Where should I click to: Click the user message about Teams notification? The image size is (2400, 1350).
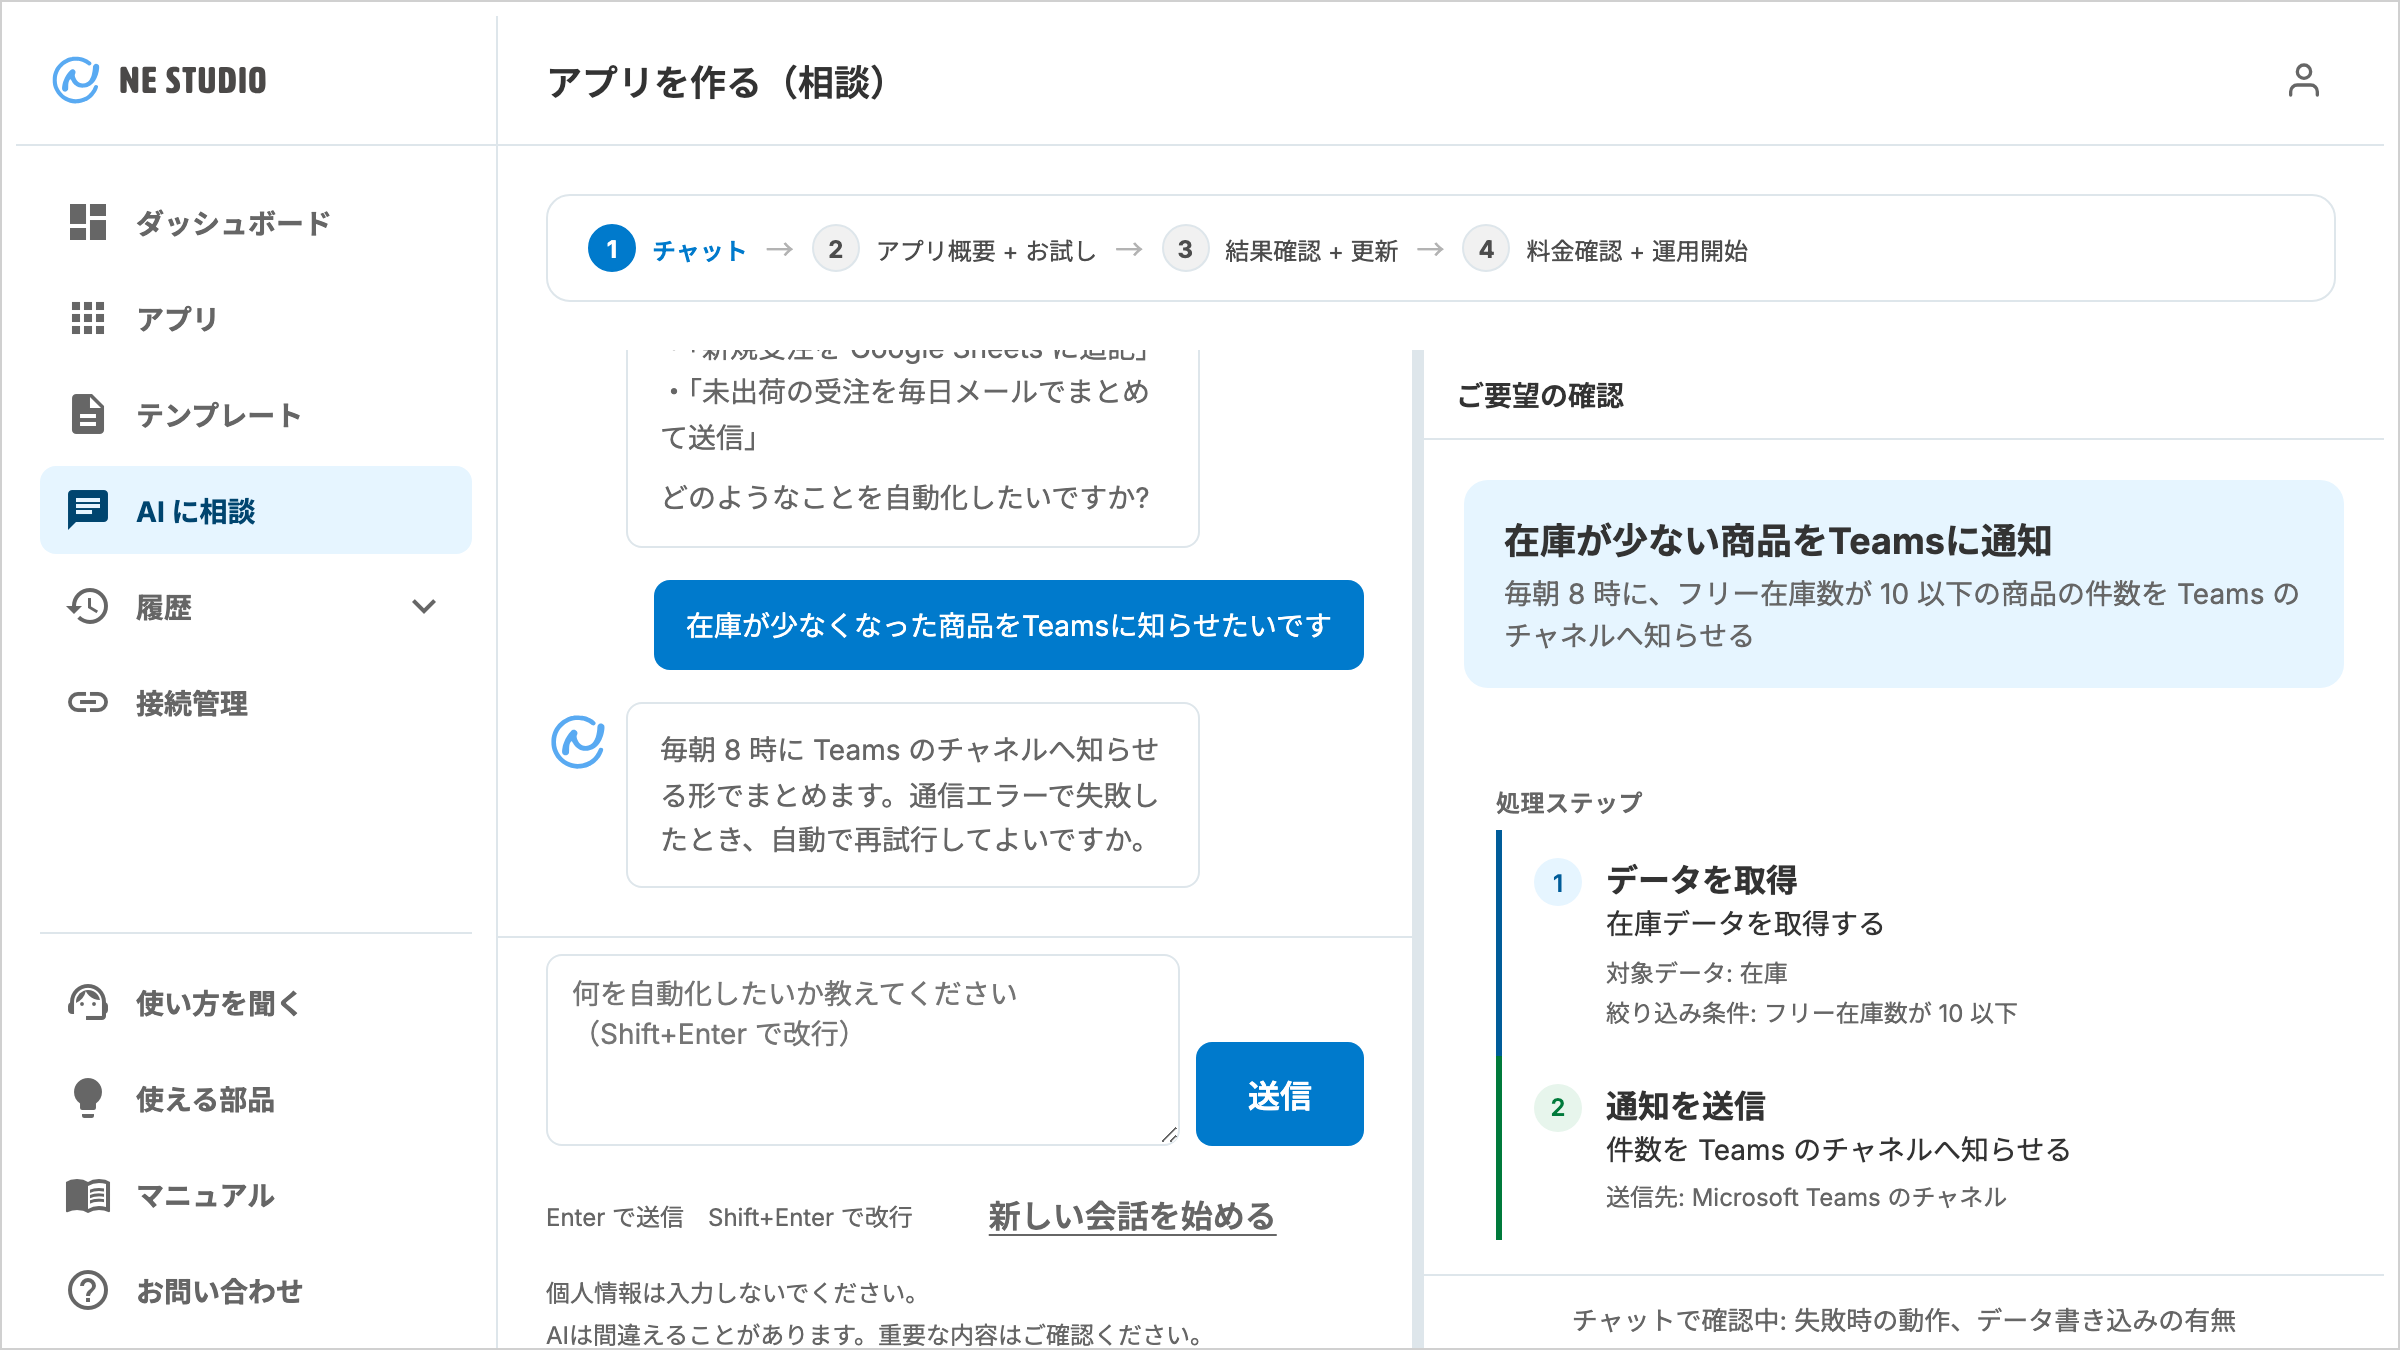pyautogui.click(x=1008, y=625)
